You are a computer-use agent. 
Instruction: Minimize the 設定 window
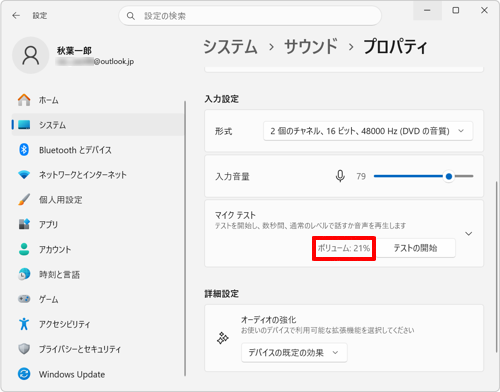coord(427,10)
